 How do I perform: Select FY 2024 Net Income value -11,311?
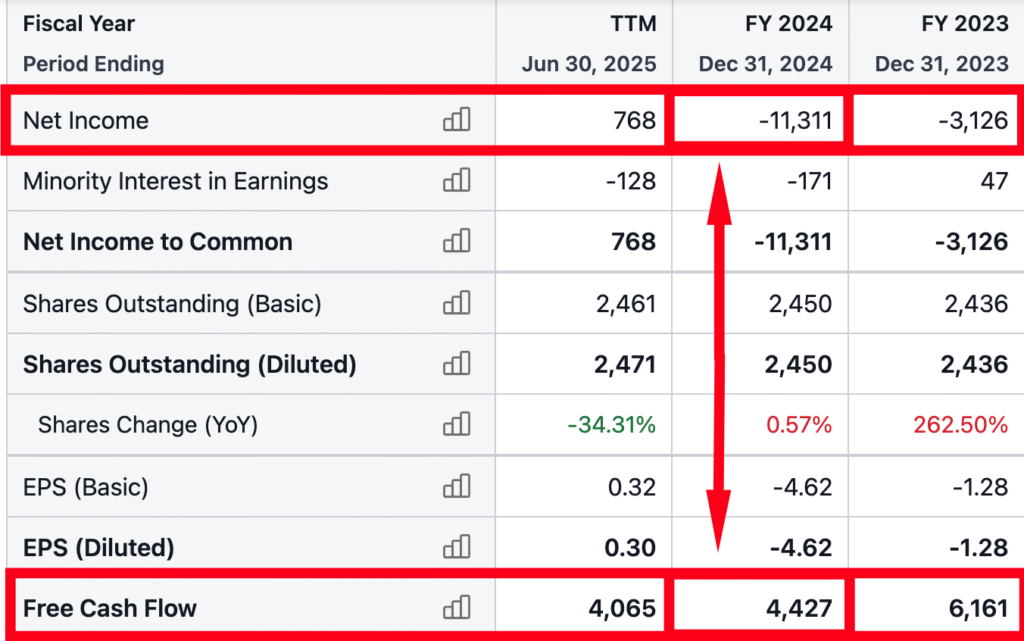pyautogui.click(x=794, y=120)
